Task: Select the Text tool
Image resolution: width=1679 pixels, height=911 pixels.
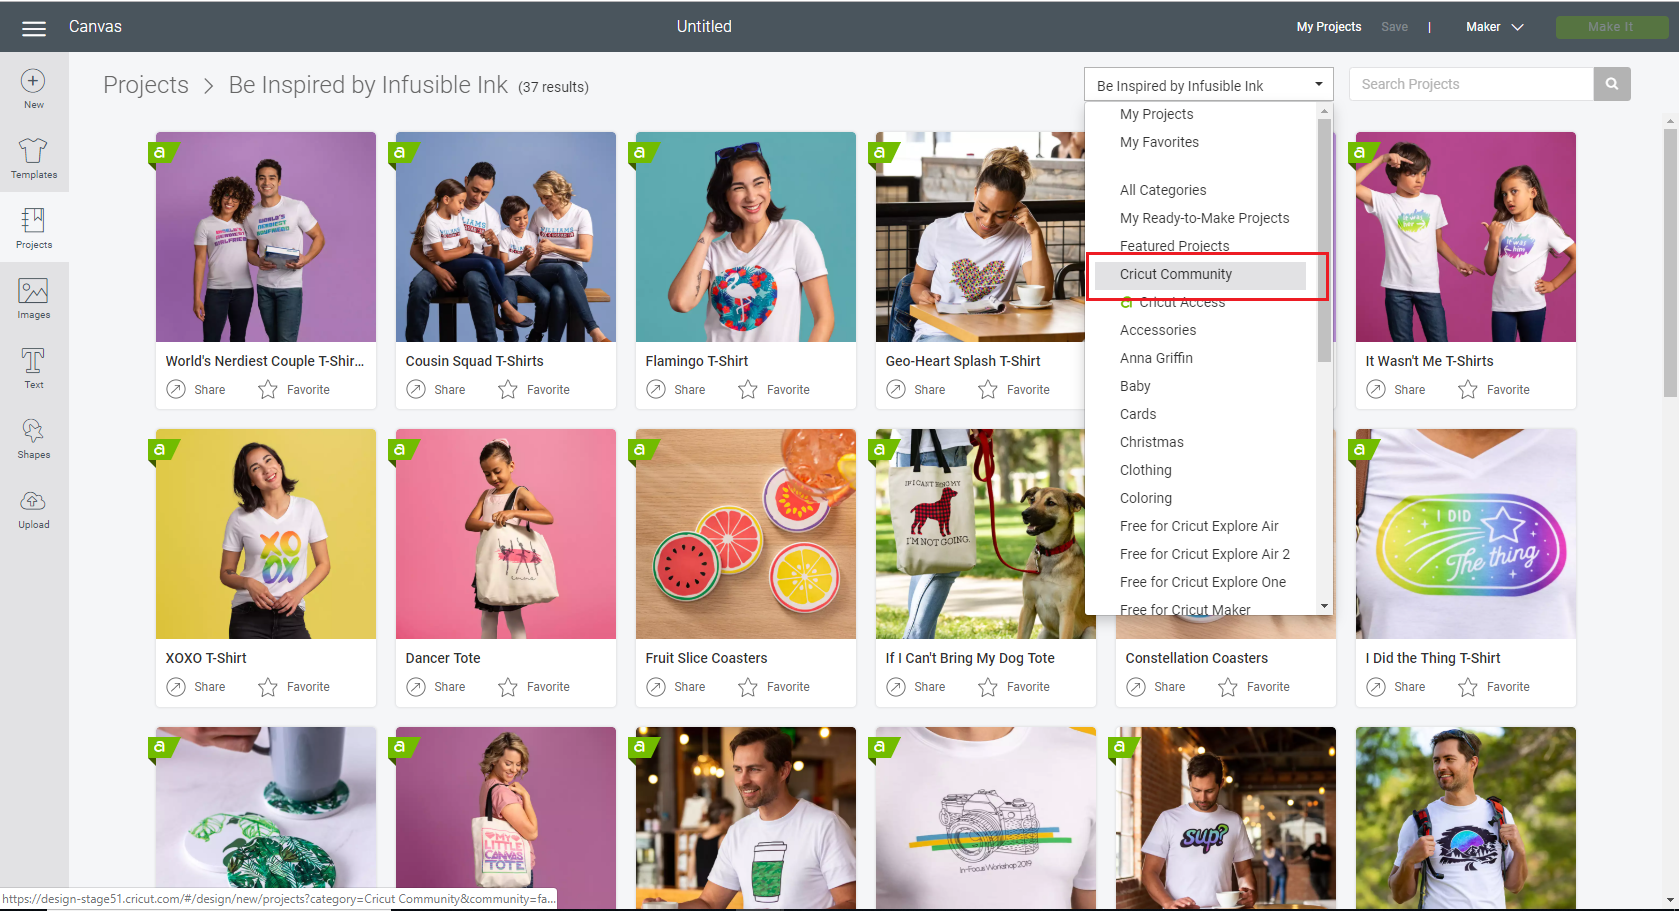Action: pyautogui.click(x=33, y=369)
